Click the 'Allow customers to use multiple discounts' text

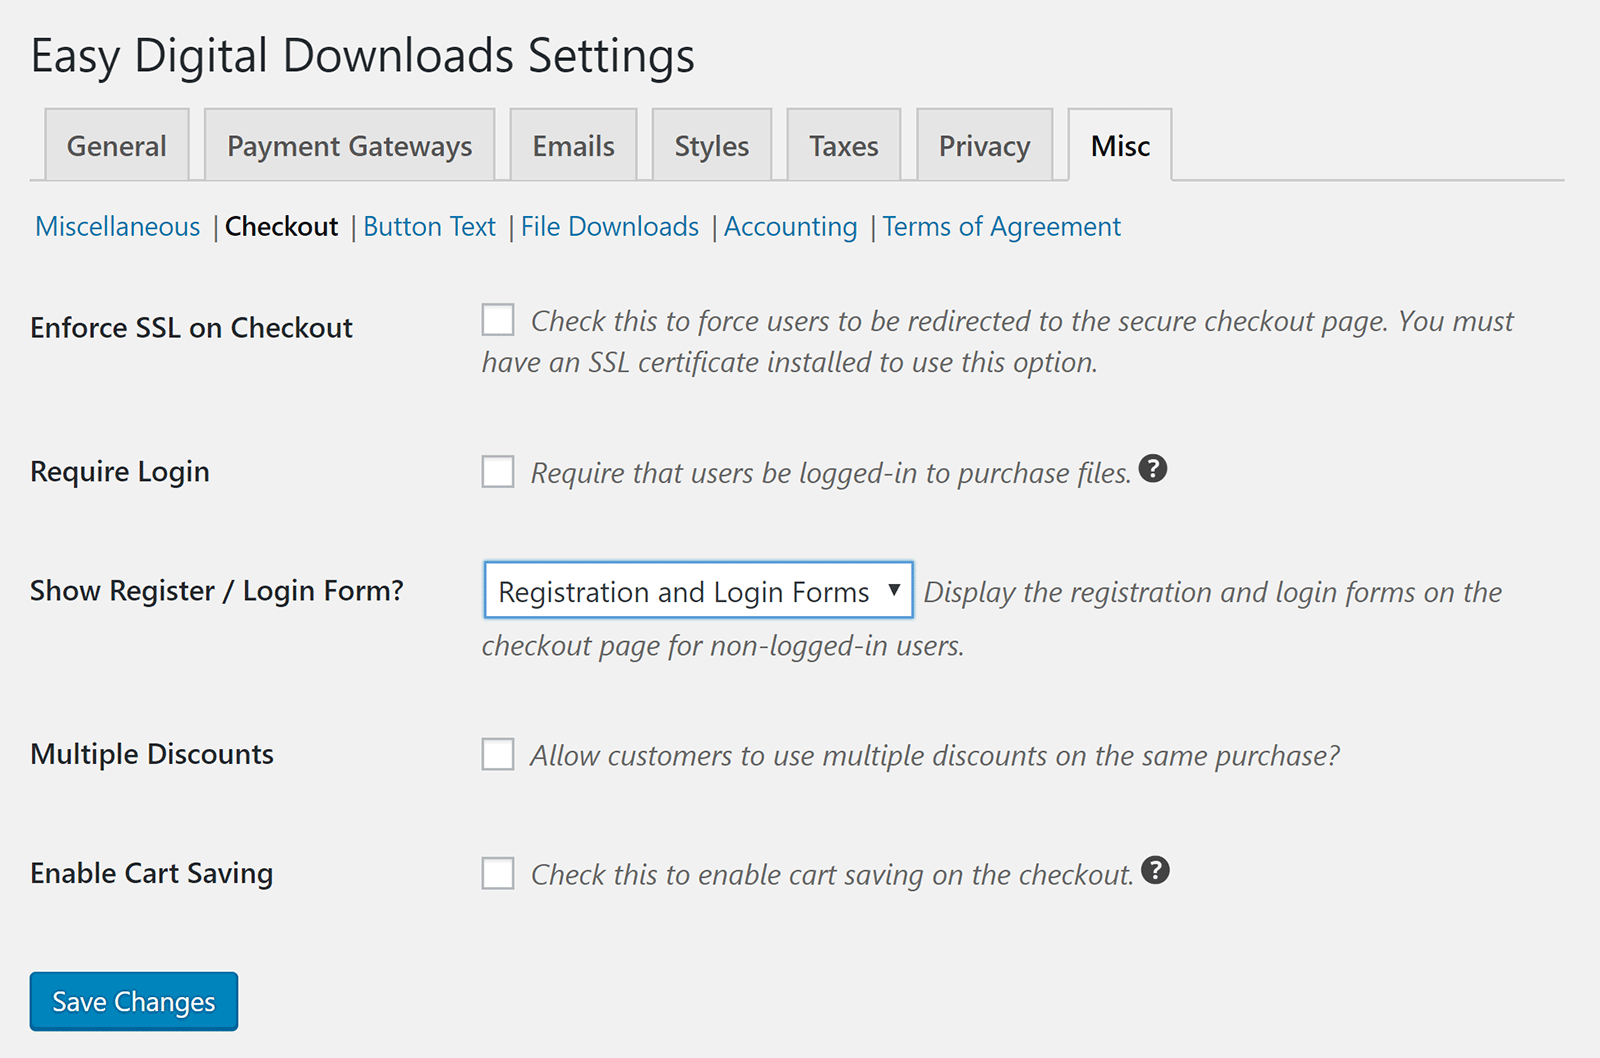click(935, 756)
